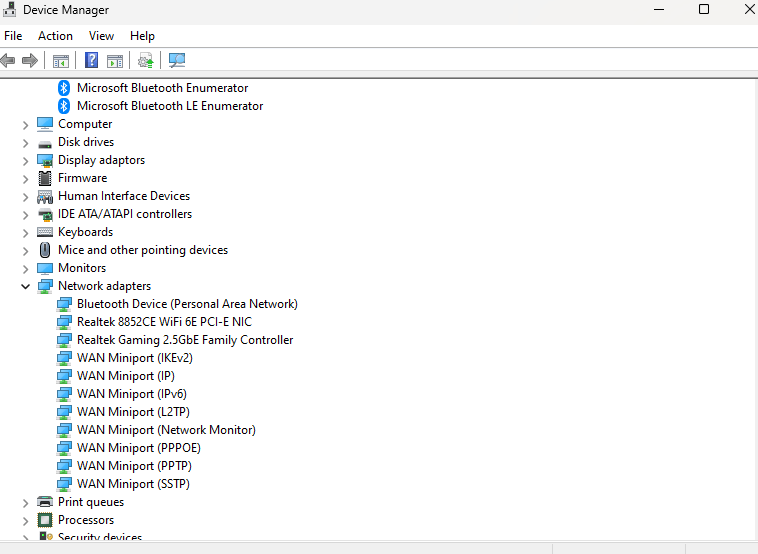
Task: Select Realtek 8852CE WiFi 6E PCI-E NIC
Action: pyautogui.click(x=164, y=322)
